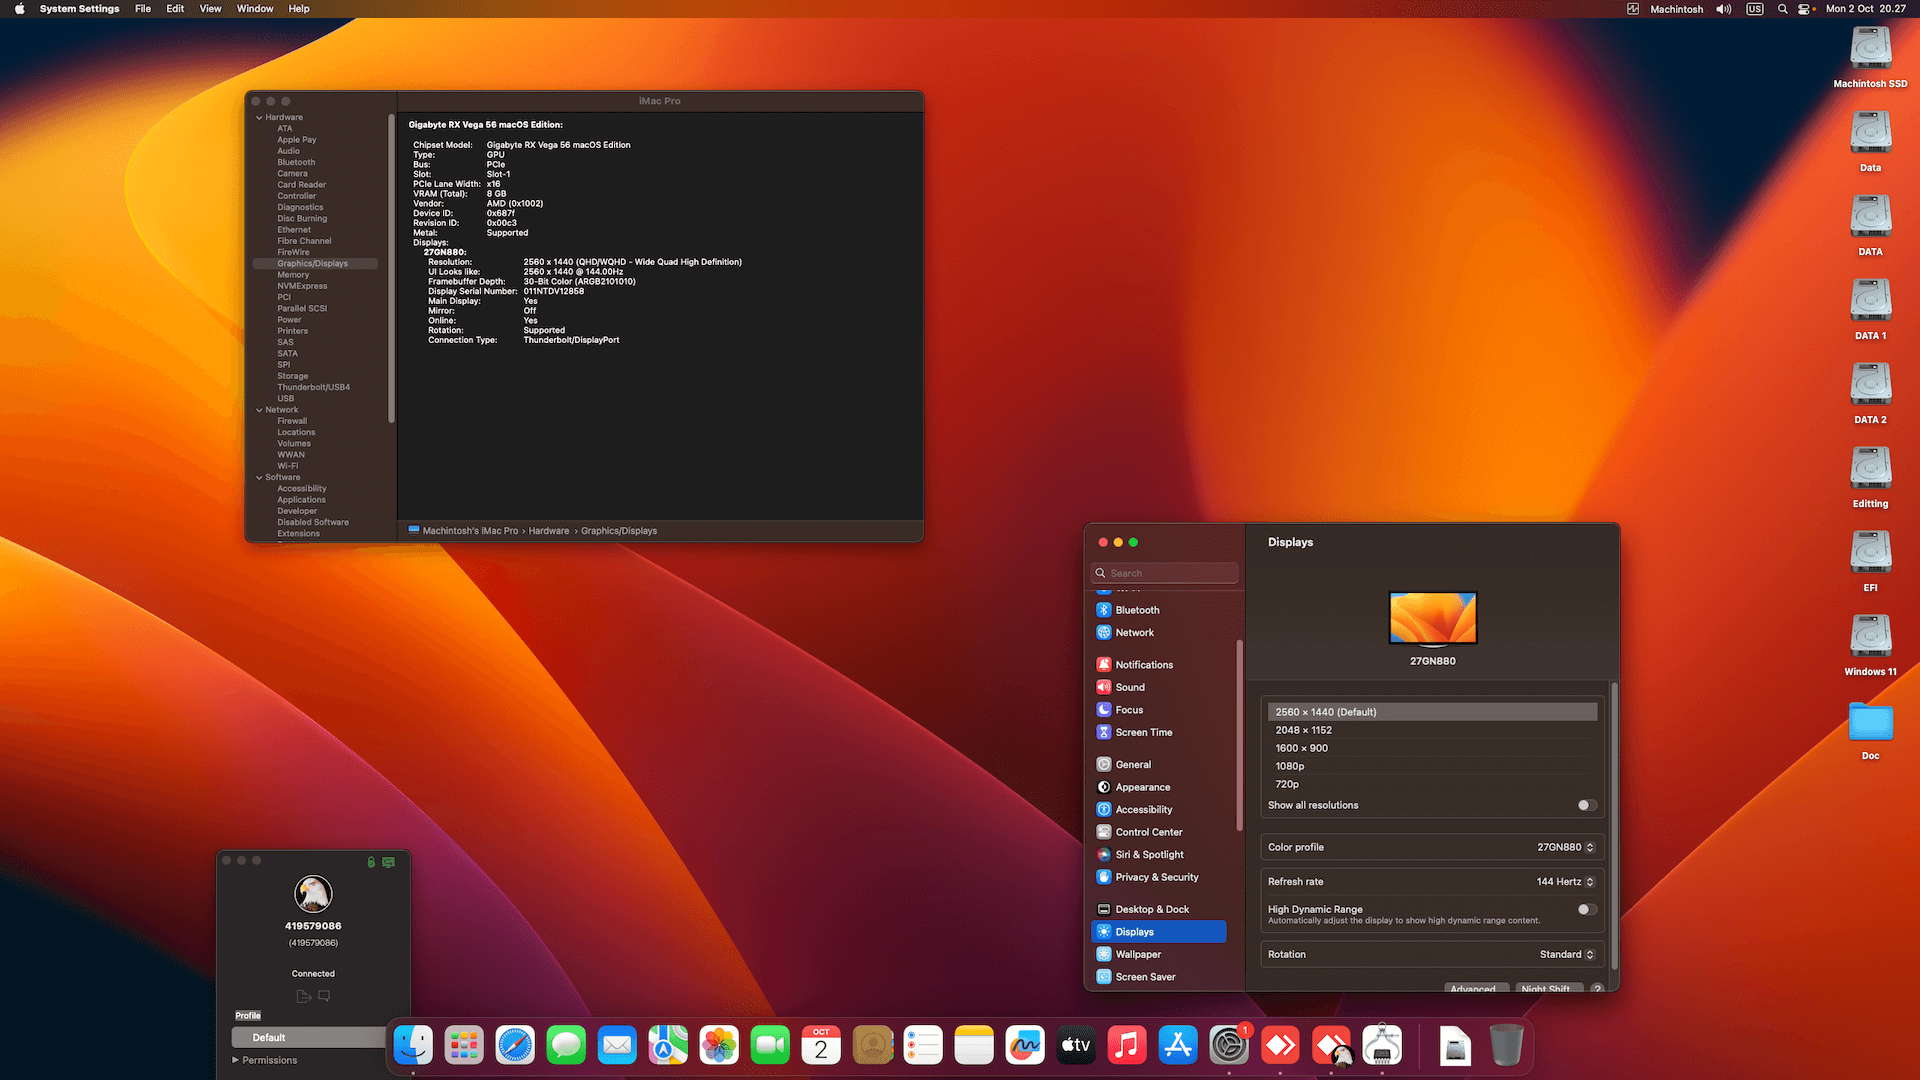Viewport: 1920px width, 1080px height.
Task: Launch Safari from the Dock
Action: click(x=515, y=1045)
